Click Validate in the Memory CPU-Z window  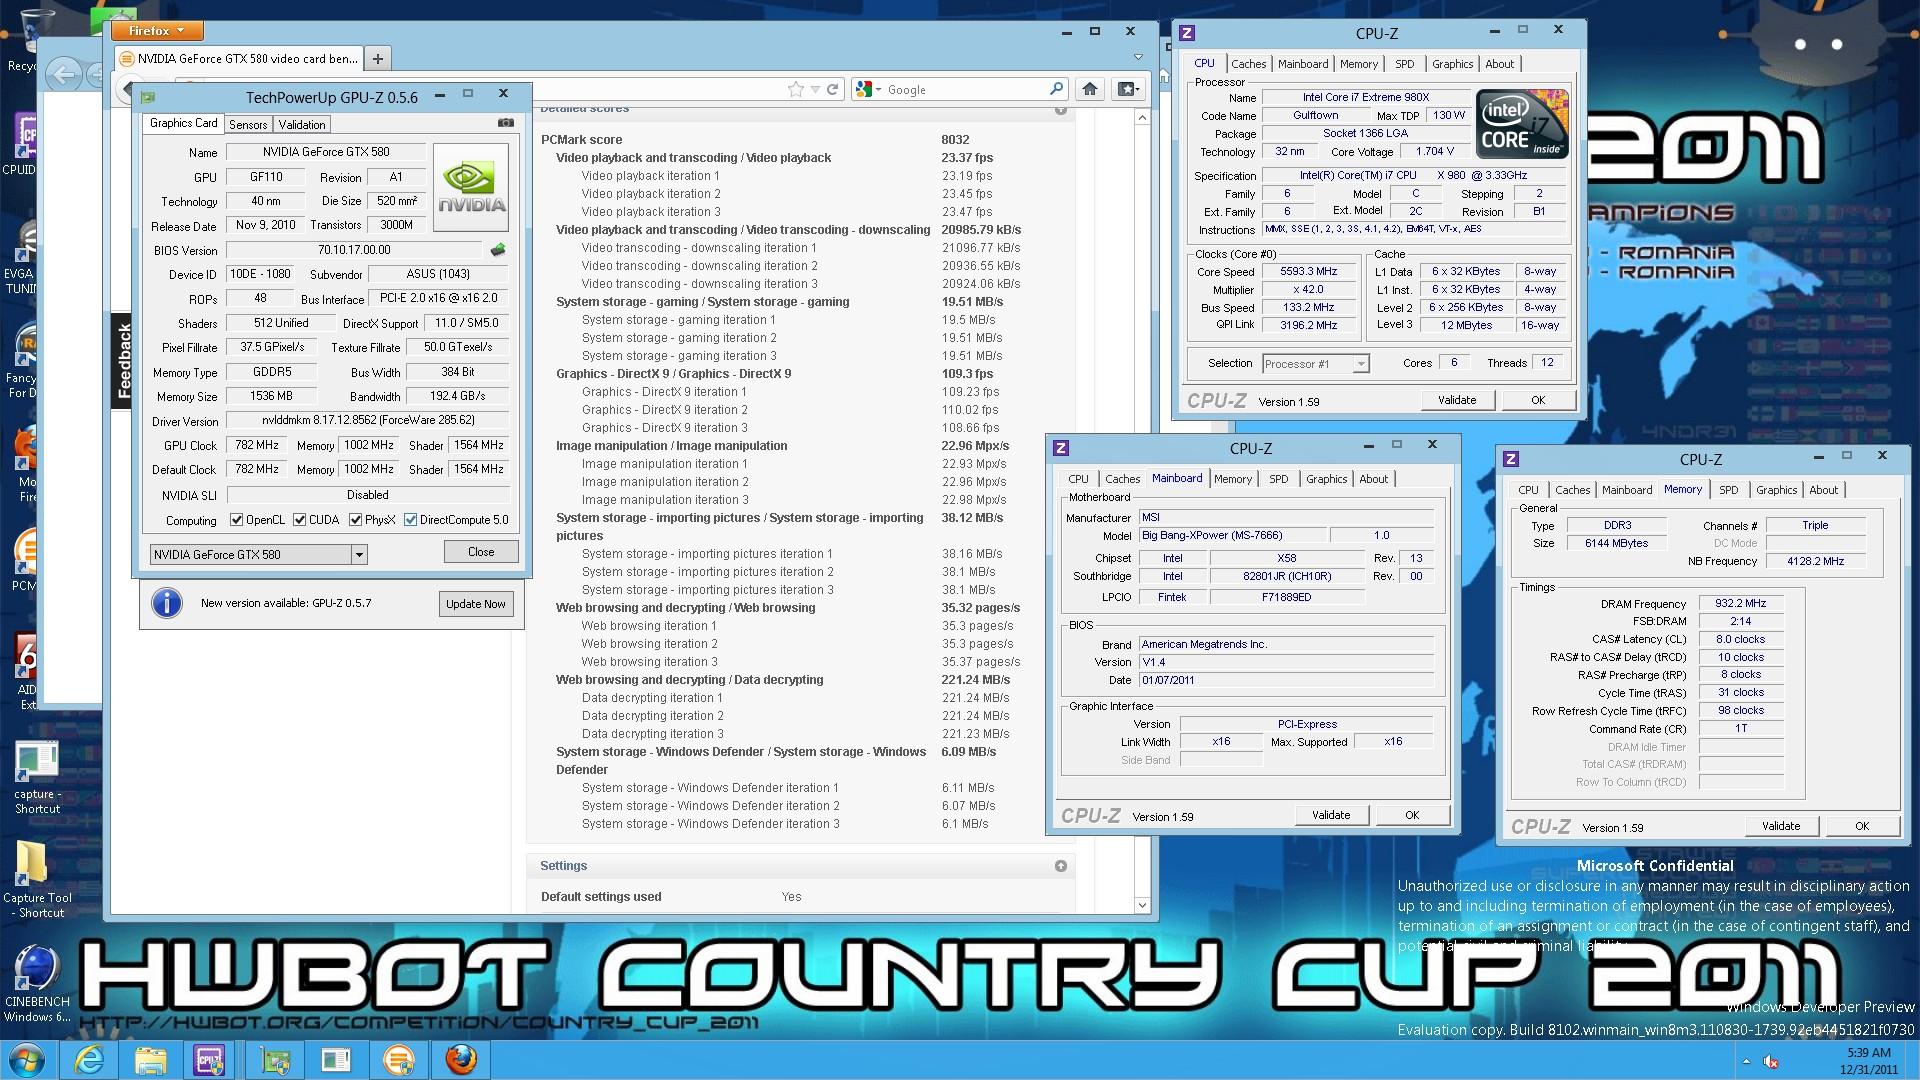(x=1781, y=826)
